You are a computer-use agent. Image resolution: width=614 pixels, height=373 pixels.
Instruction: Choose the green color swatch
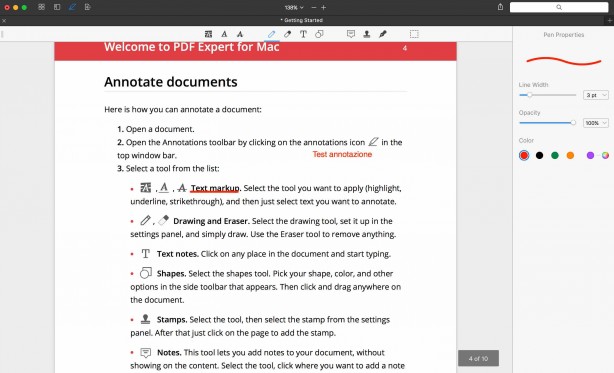click(x=555, y=155)
